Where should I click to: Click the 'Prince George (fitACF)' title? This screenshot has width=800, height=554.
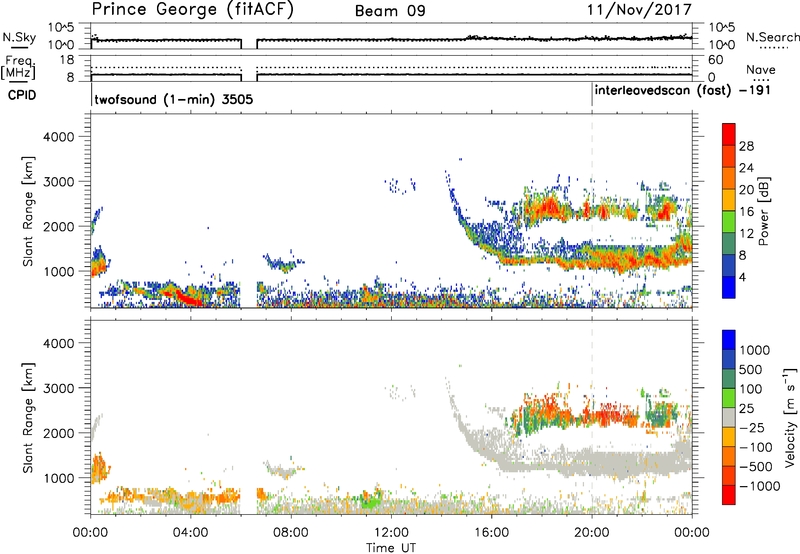point(192,9)
